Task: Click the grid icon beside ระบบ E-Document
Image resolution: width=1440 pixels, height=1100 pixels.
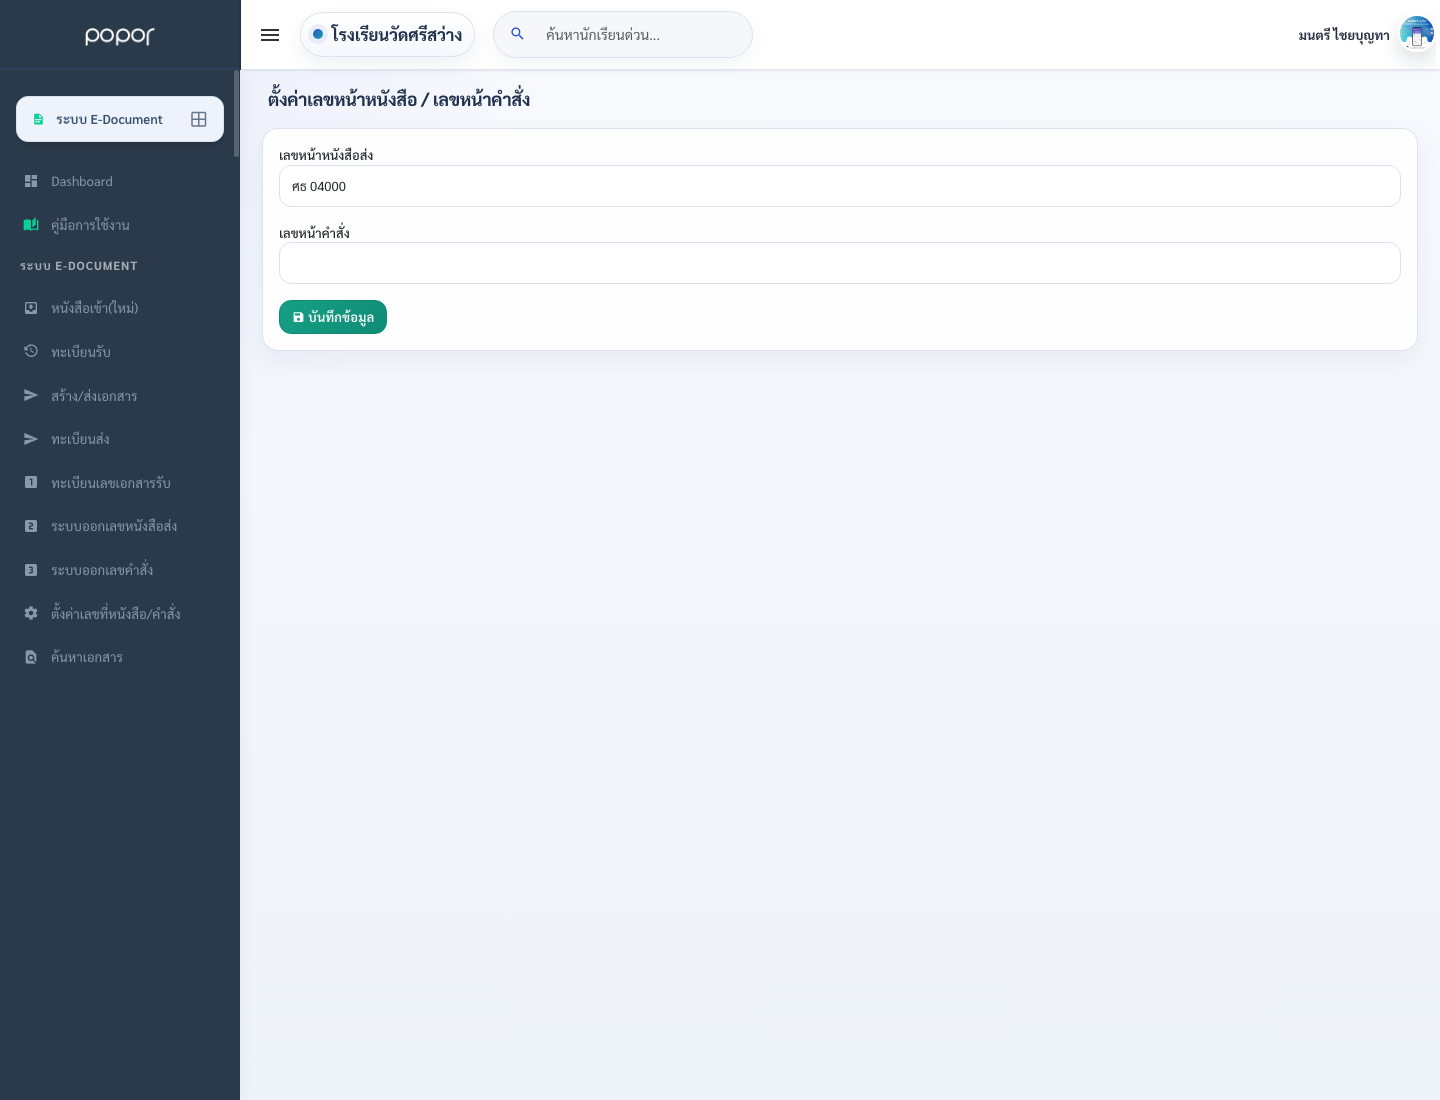Action: click(x=199, y=119)
